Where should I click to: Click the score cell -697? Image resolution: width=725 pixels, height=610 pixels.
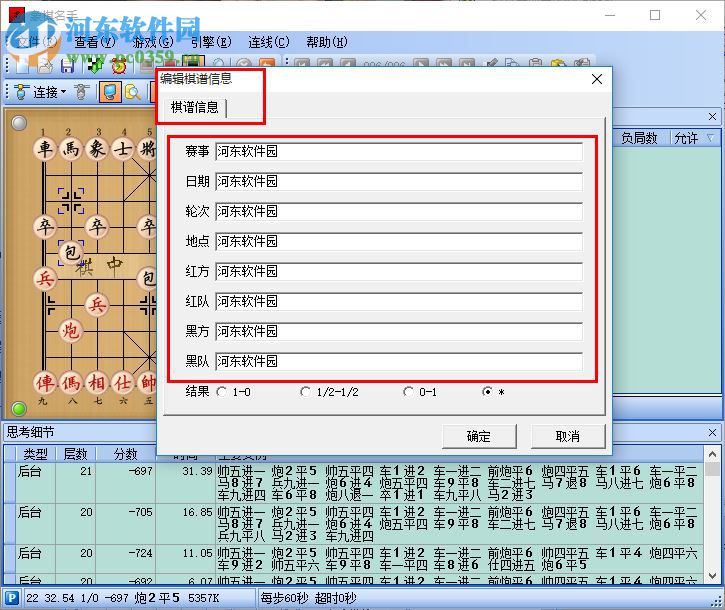click(141, 471)
